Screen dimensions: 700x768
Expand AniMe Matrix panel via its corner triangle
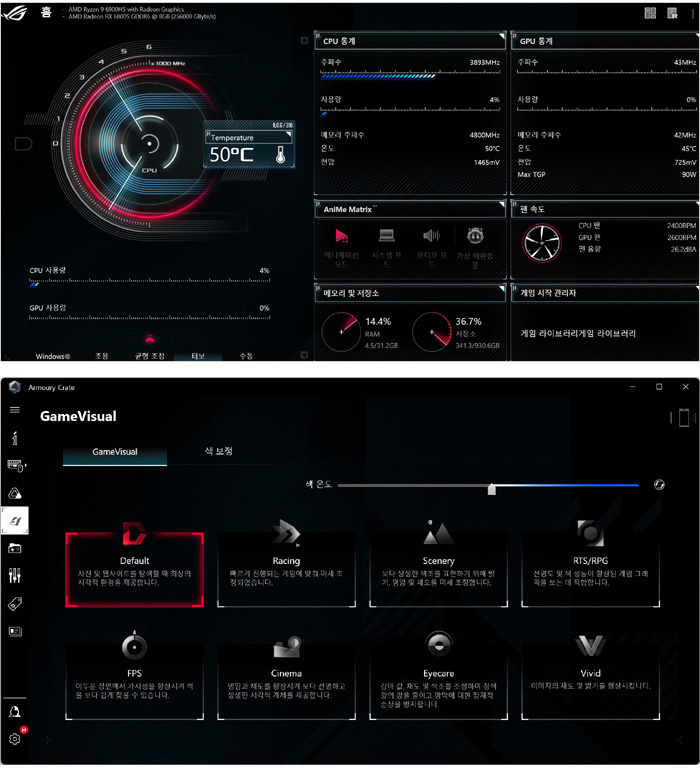pyautogui.click(x=502, y=204)
